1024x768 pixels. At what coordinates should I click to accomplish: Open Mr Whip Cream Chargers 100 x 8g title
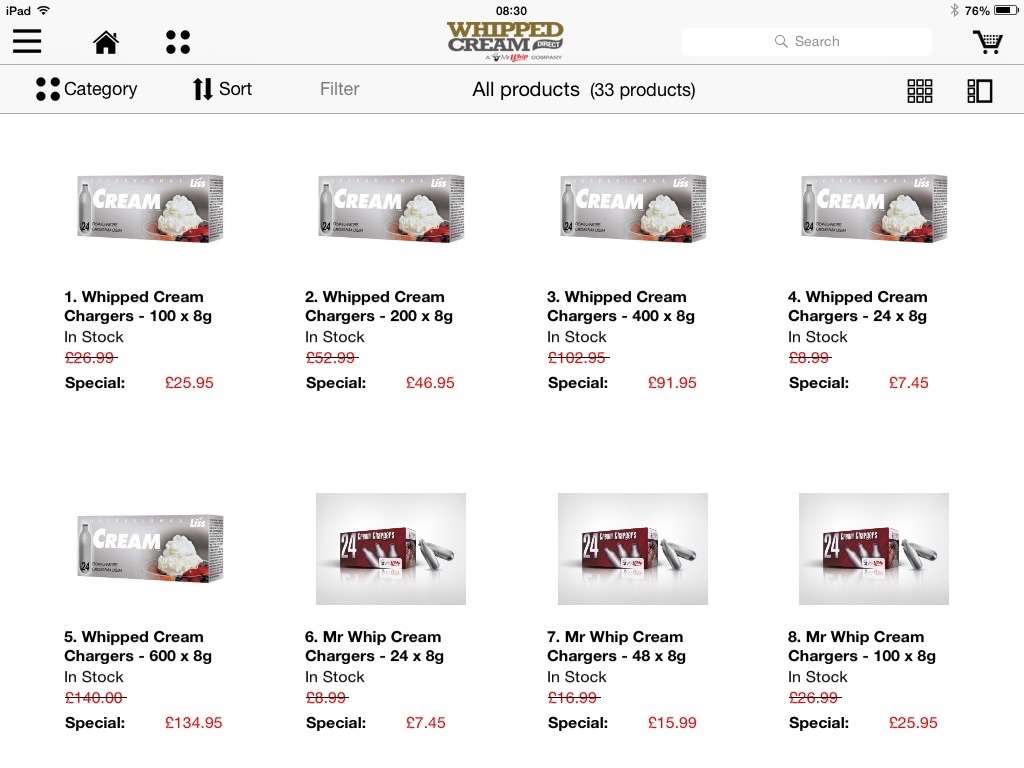click(x=861, y=646)
